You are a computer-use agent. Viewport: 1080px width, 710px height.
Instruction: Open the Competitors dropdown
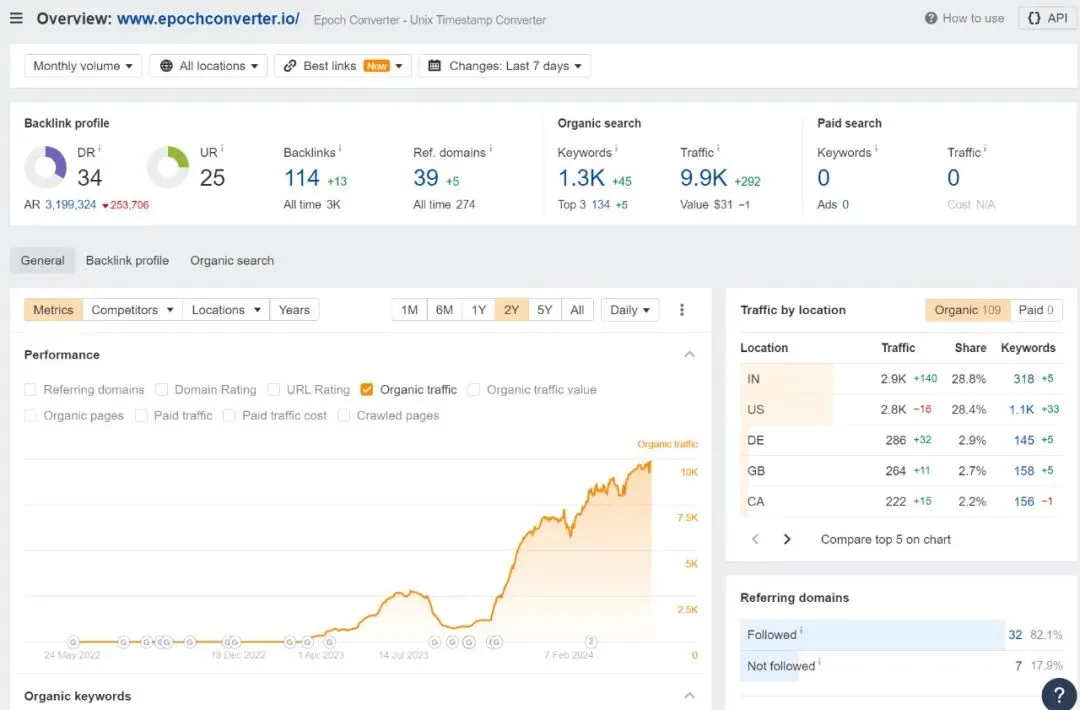click(132, 310)
